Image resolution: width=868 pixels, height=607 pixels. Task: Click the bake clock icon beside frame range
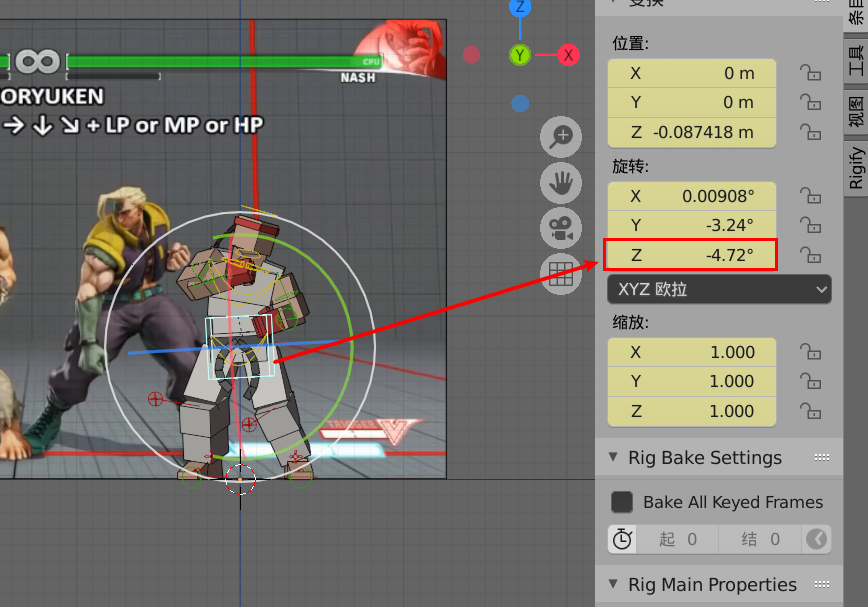click(622, 539)
